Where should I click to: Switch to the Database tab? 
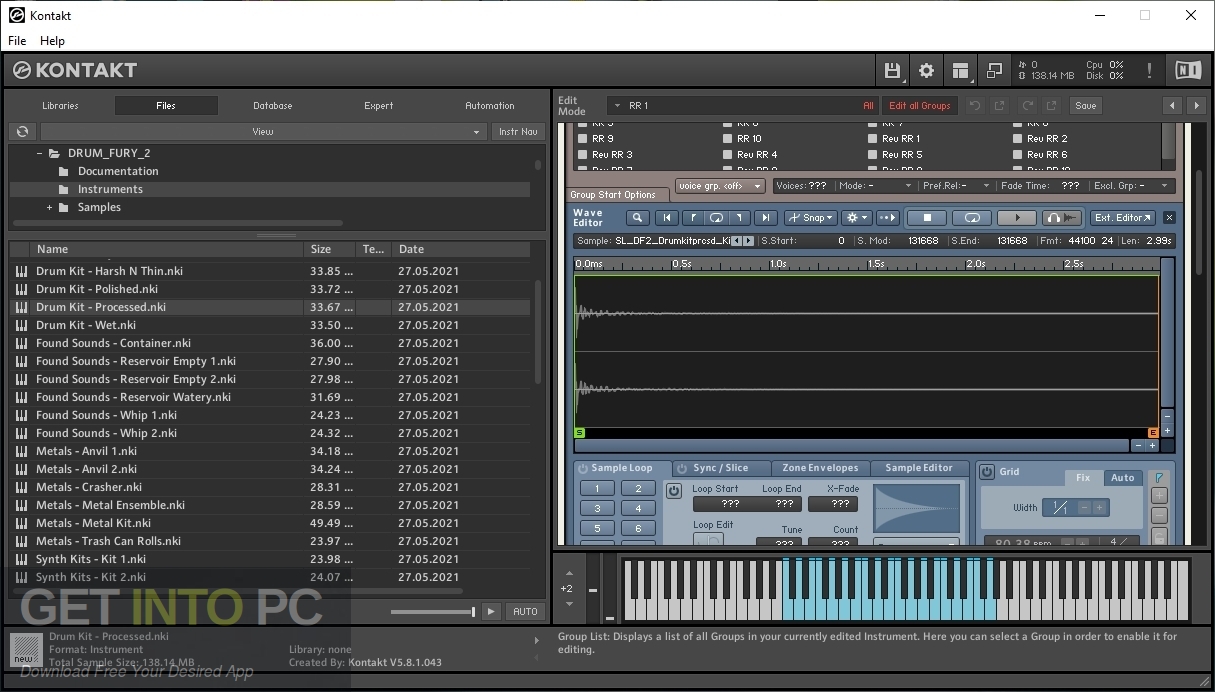[272, 105]
